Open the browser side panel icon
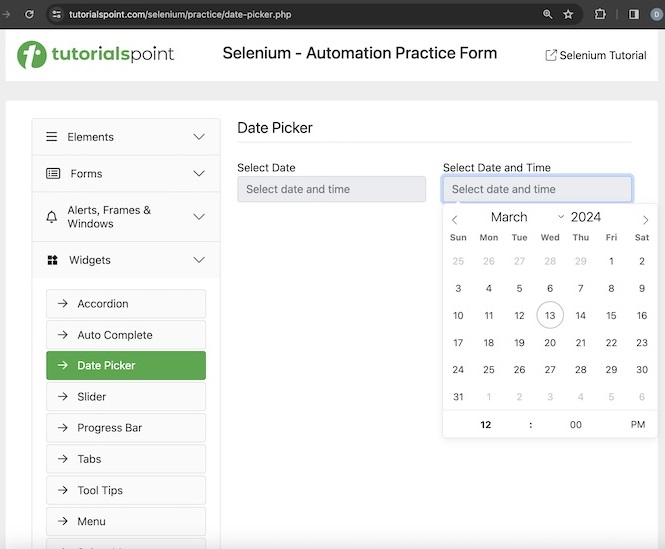665x549 pixels. click(634, 14)
